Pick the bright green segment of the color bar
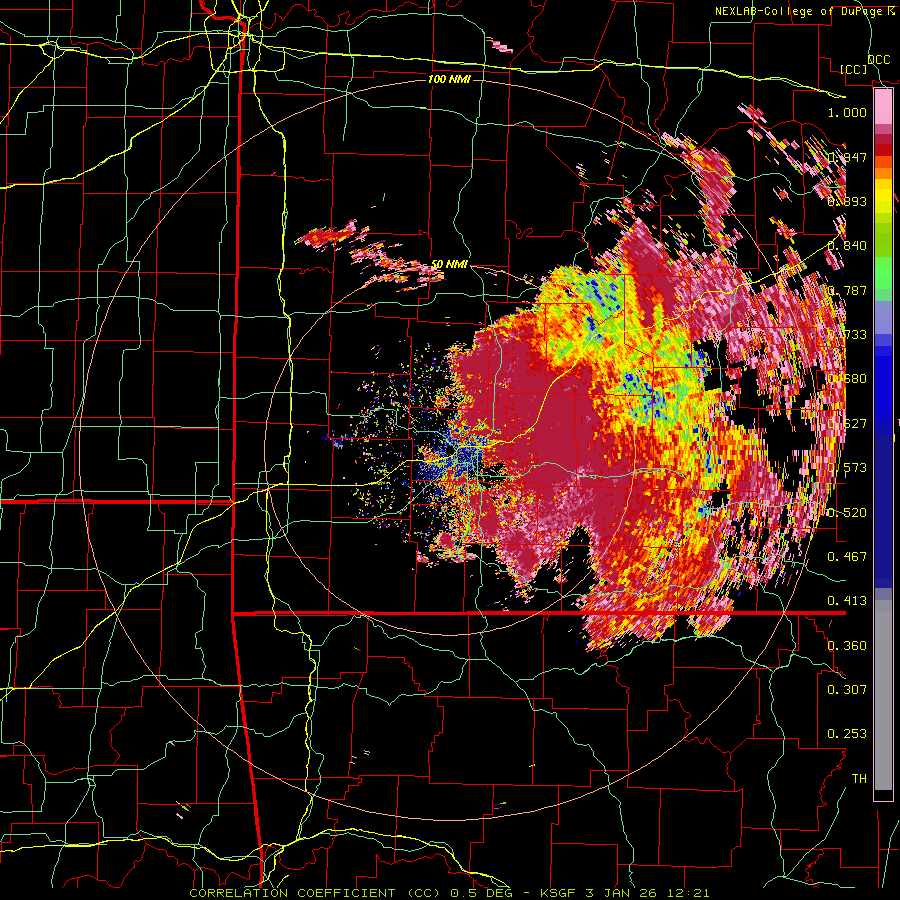Viewport: 900px width, 900px height. pos(883,271)
